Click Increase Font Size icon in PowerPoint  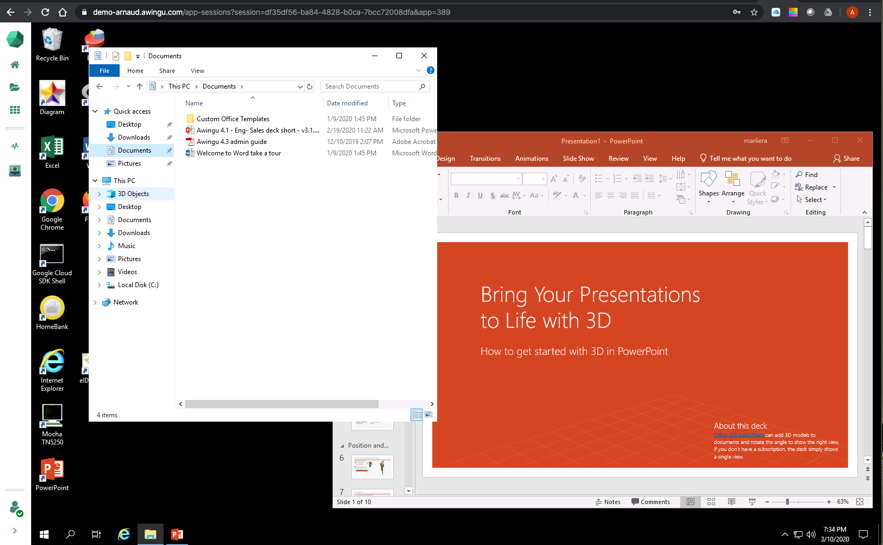coord(554,178)
